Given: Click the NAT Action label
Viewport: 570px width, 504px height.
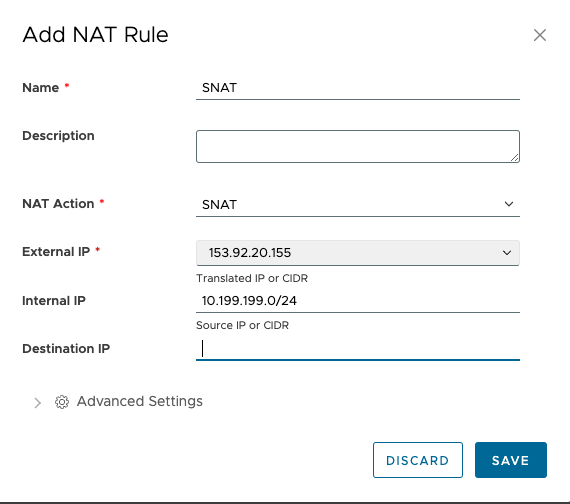Looking at the screenshot, I should (58, 204).
